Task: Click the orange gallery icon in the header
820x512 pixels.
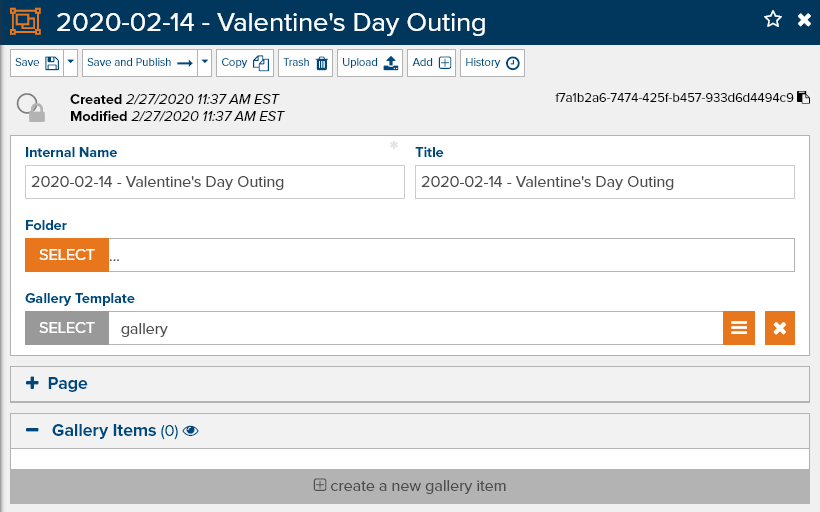Action: click(x=25, y=21)
